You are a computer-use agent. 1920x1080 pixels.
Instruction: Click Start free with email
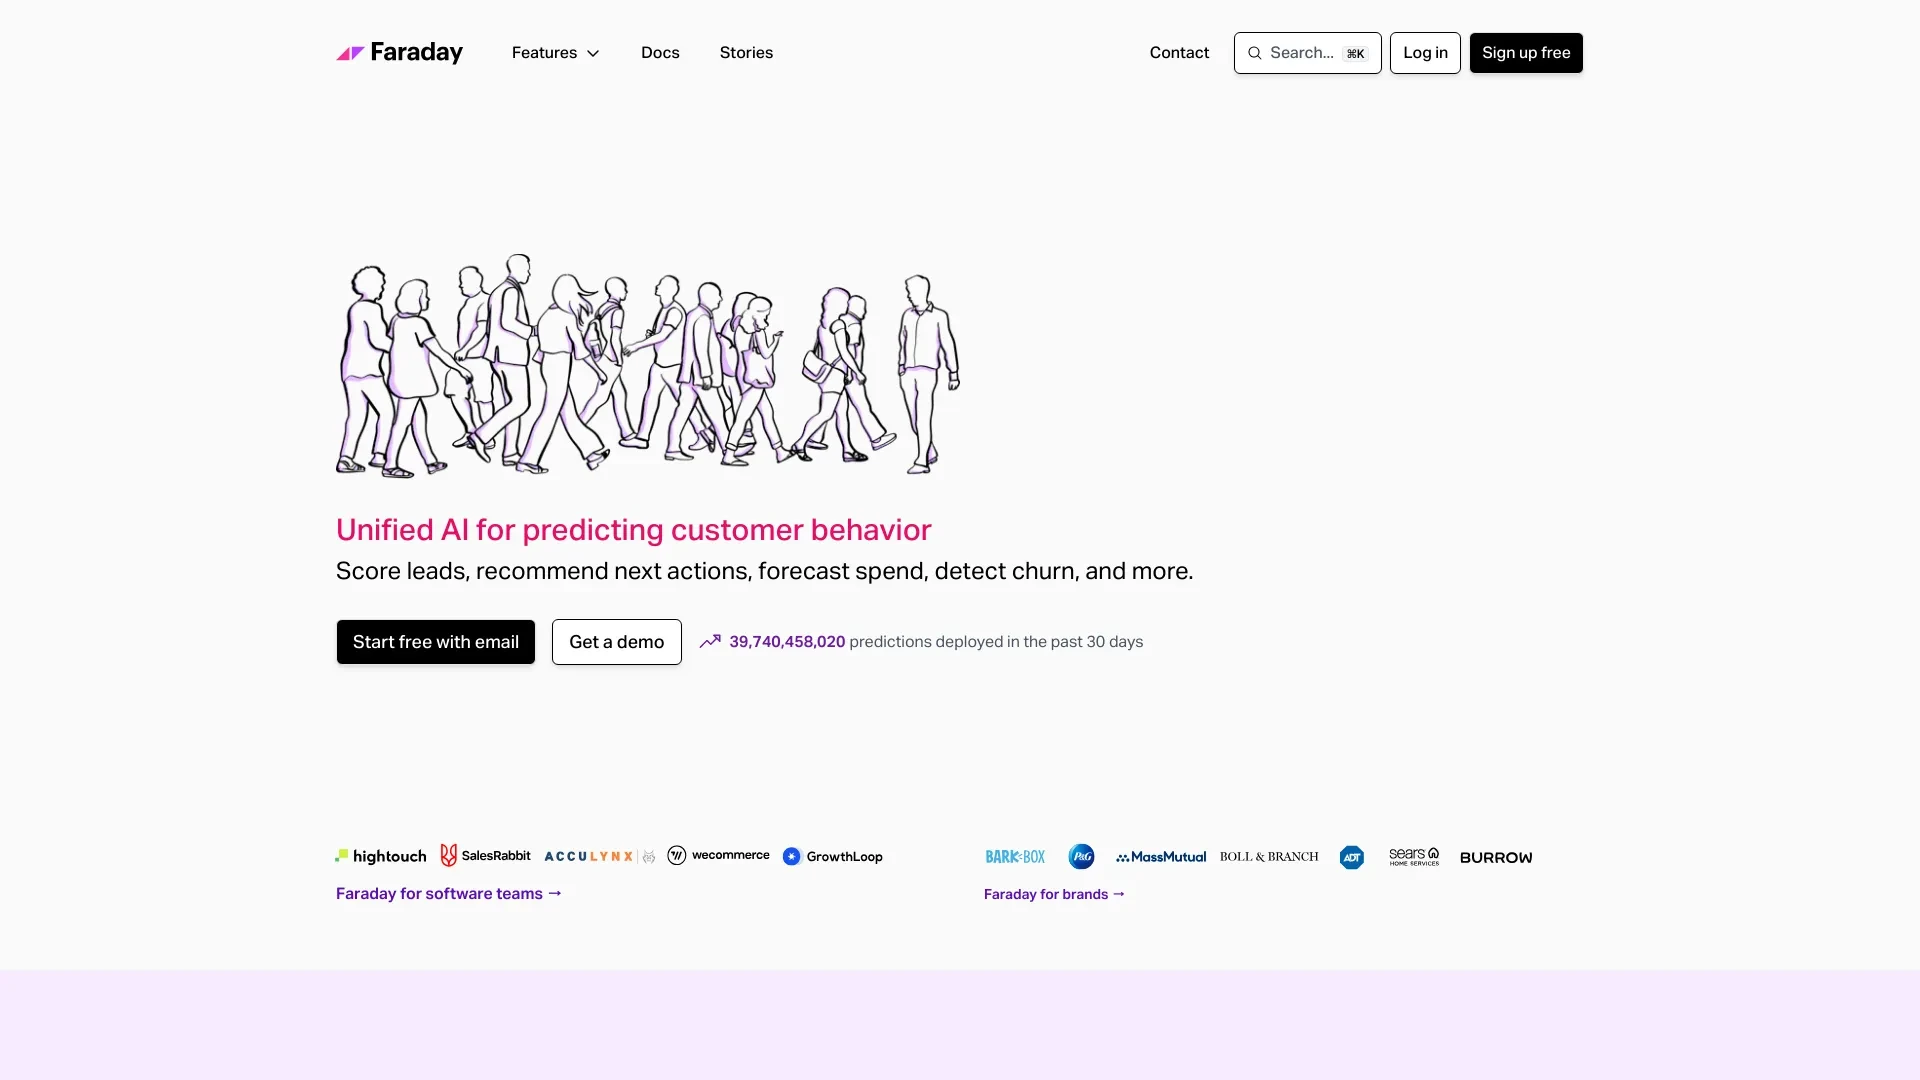point(435,642)
